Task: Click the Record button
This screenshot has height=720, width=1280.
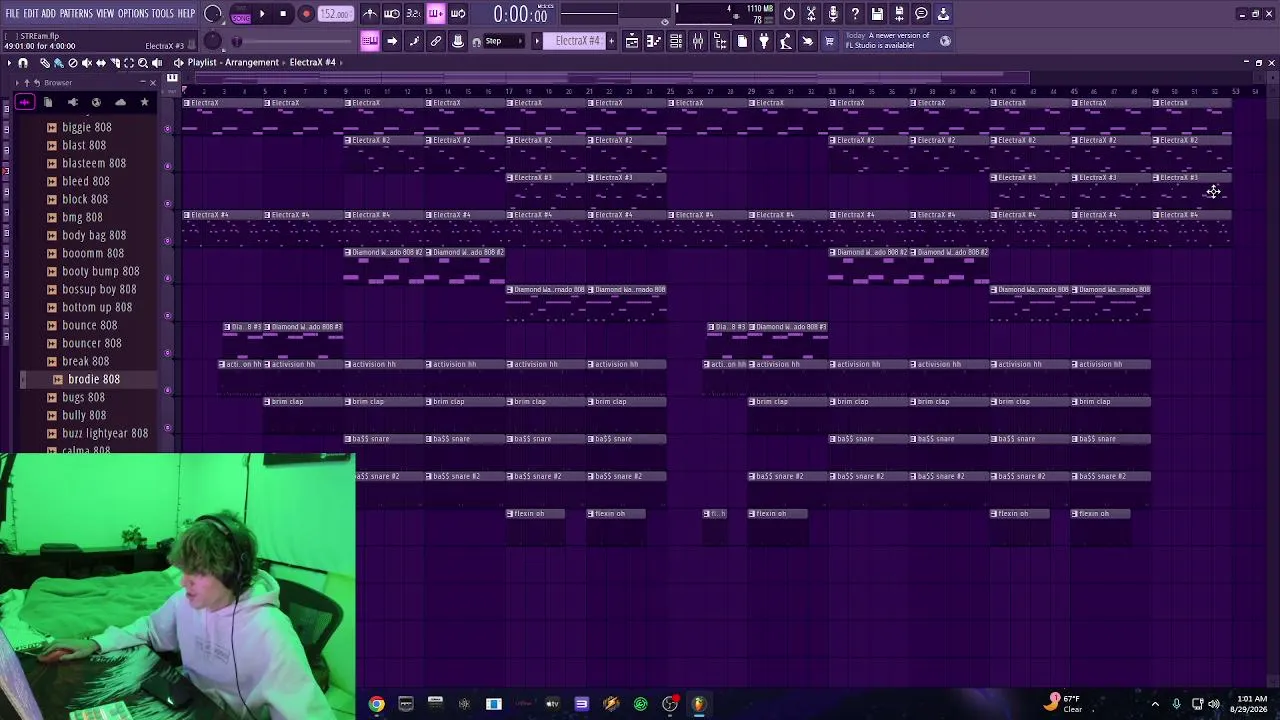Action: [306, 14]
